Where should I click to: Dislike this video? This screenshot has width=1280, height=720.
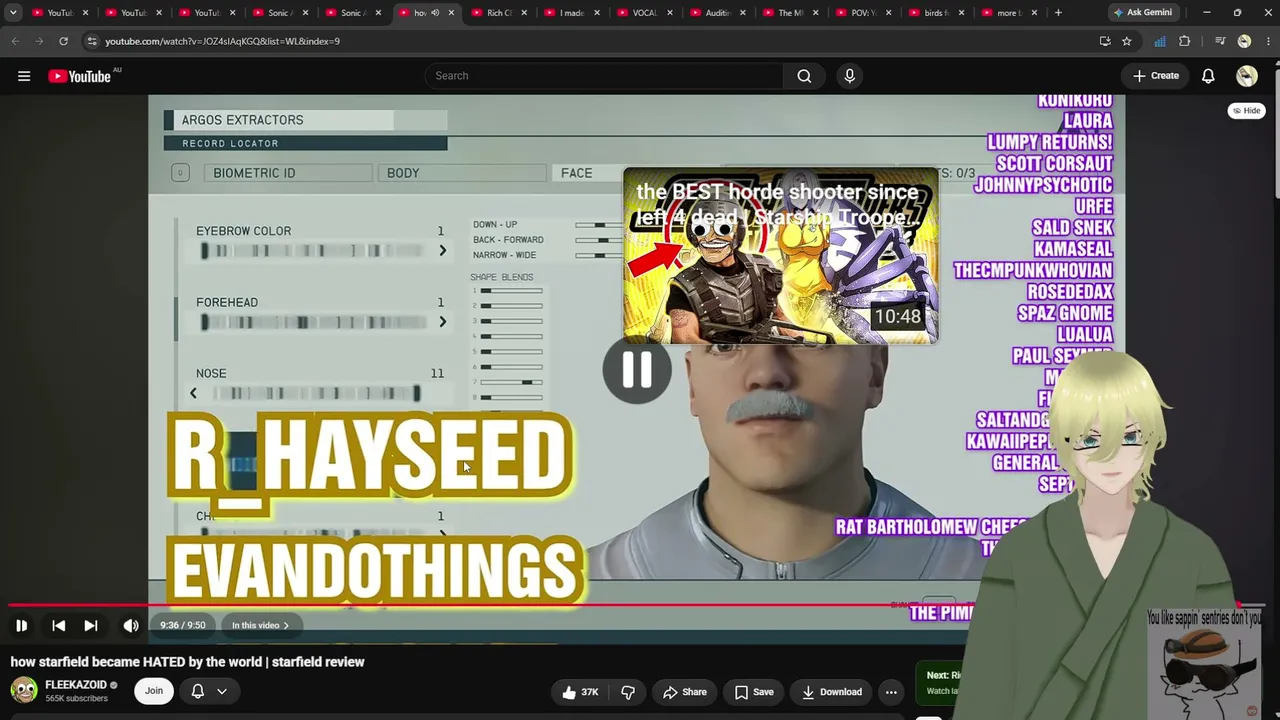[x=628, y=692]
